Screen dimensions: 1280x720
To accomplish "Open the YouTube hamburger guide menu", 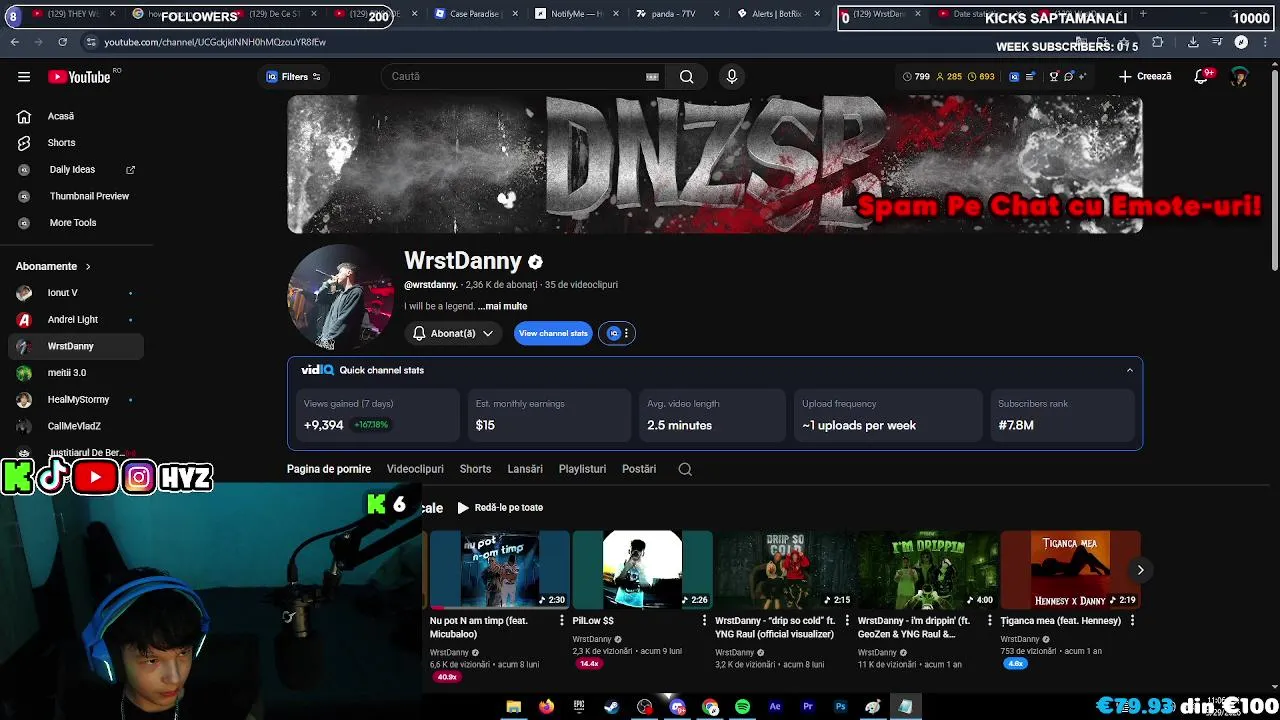I will tap(24, 77).
